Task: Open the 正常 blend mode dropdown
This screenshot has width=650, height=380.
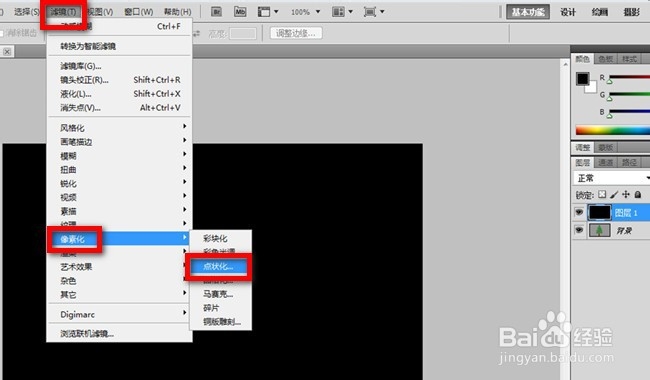Action: click(x=611, y=178)
